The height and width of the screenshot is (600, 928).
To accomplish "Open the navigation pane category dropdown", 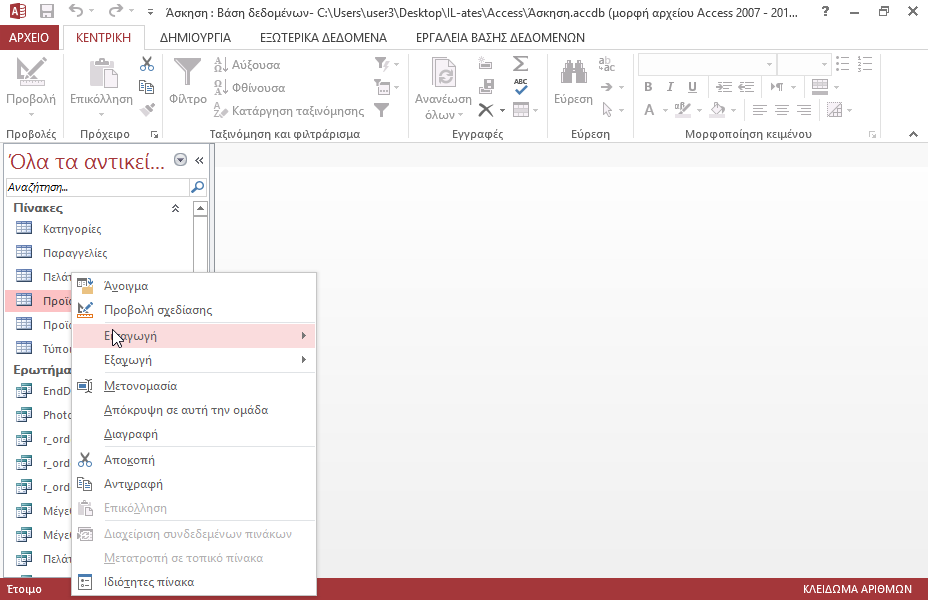I will (x=181, y=160).
